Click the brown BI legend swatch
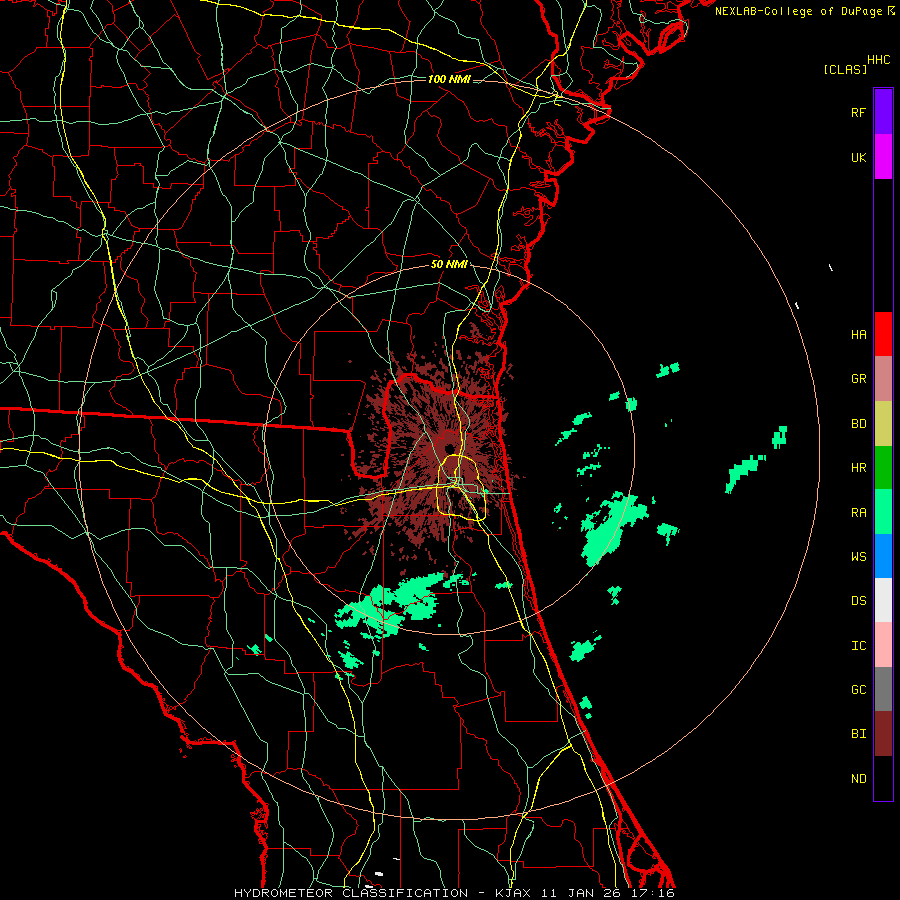 coord(883,734)
